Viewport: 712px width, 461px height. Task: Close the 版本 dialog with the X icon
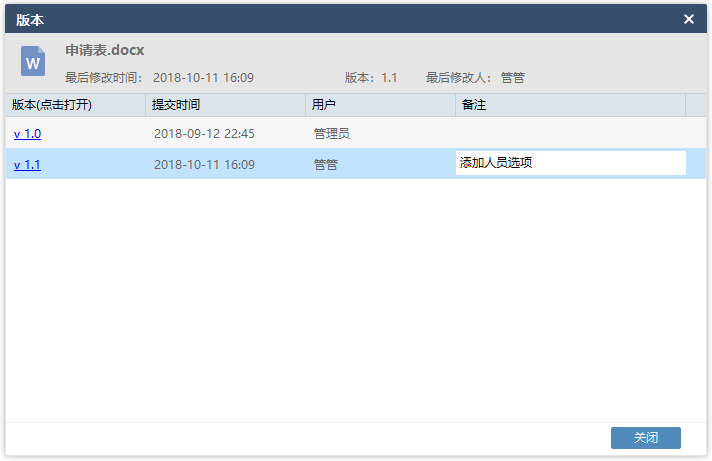pos(688,19)
